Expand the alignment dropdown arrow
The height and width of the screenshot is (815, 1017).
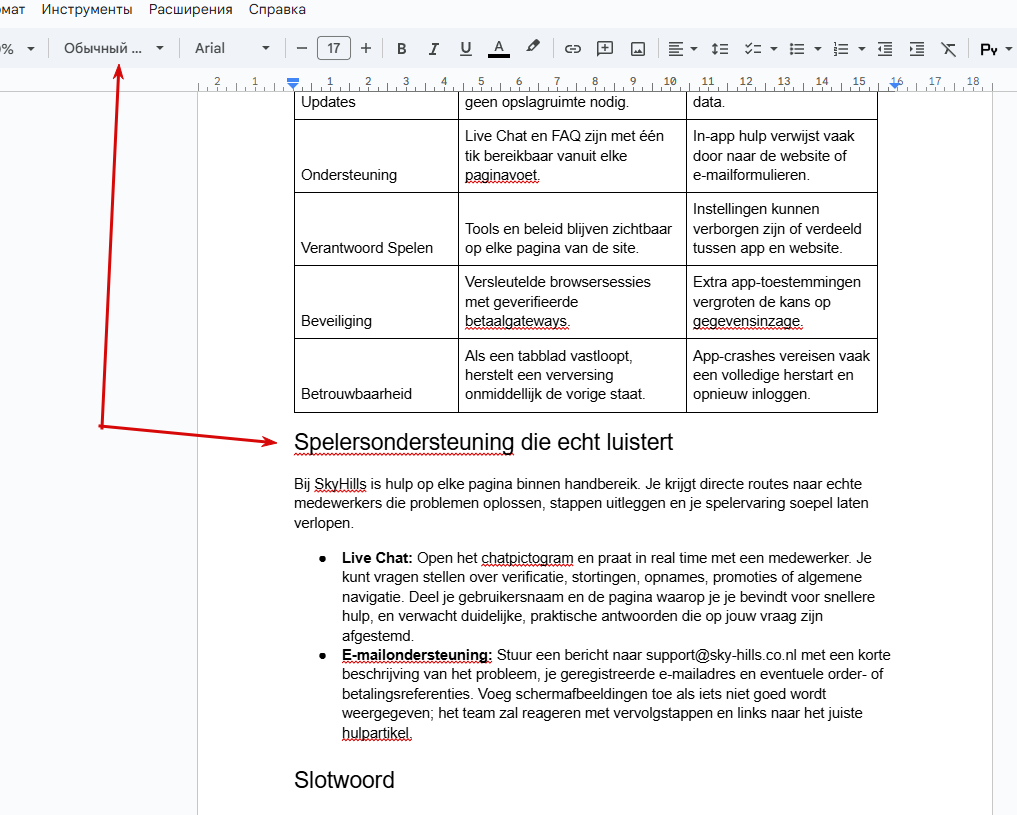[694, 49]
